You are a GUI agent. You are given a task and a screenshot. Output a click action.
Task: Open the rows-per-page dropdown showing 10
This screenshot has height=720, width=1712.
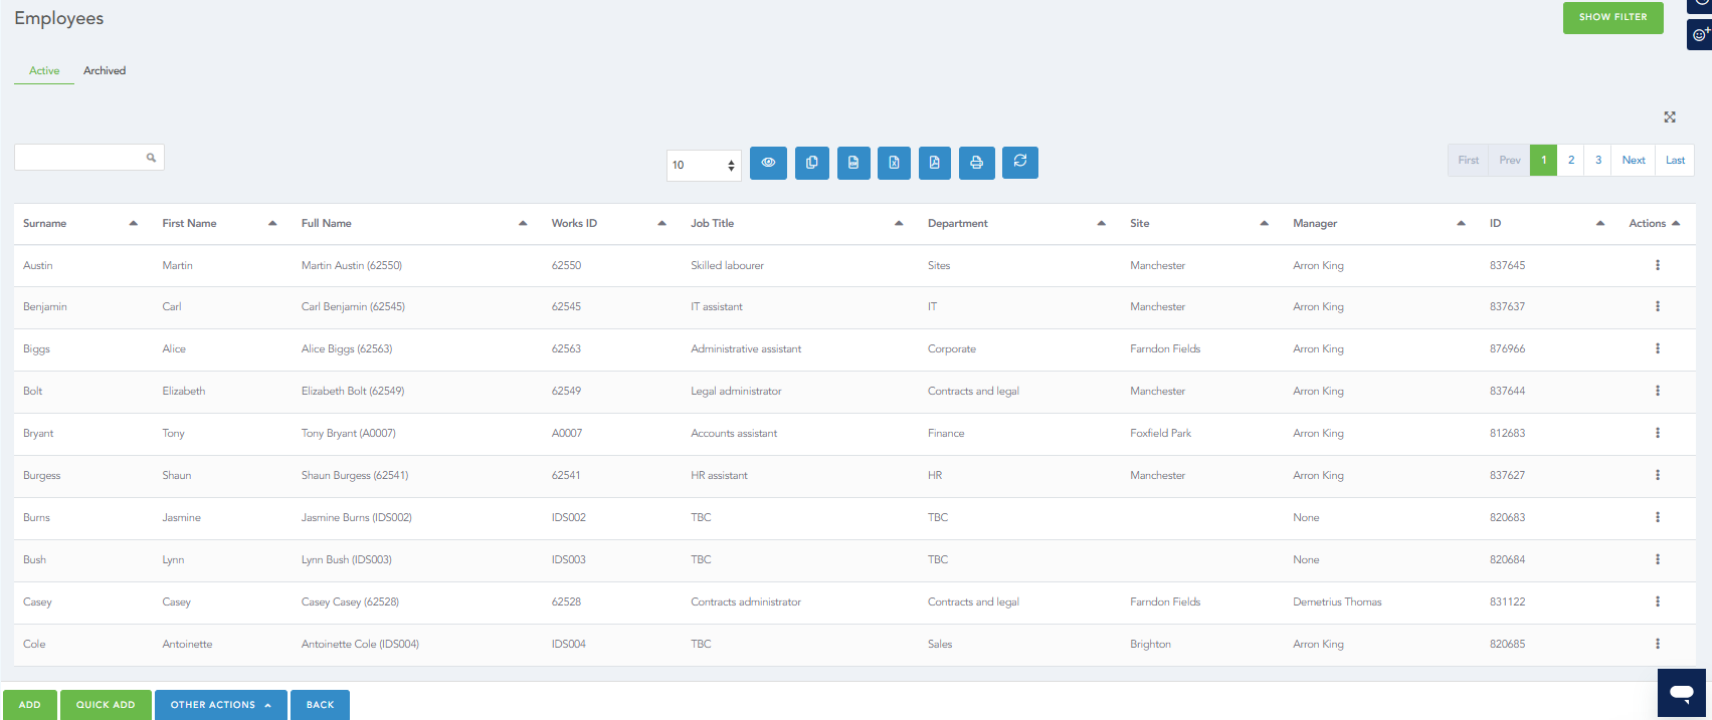click(x=703, y=165)
